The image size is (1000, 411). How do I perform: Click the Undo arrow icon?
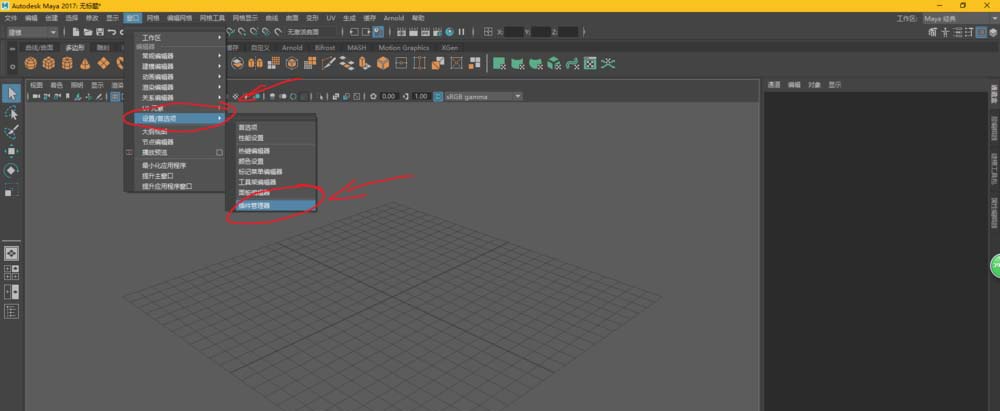(112, 32)
